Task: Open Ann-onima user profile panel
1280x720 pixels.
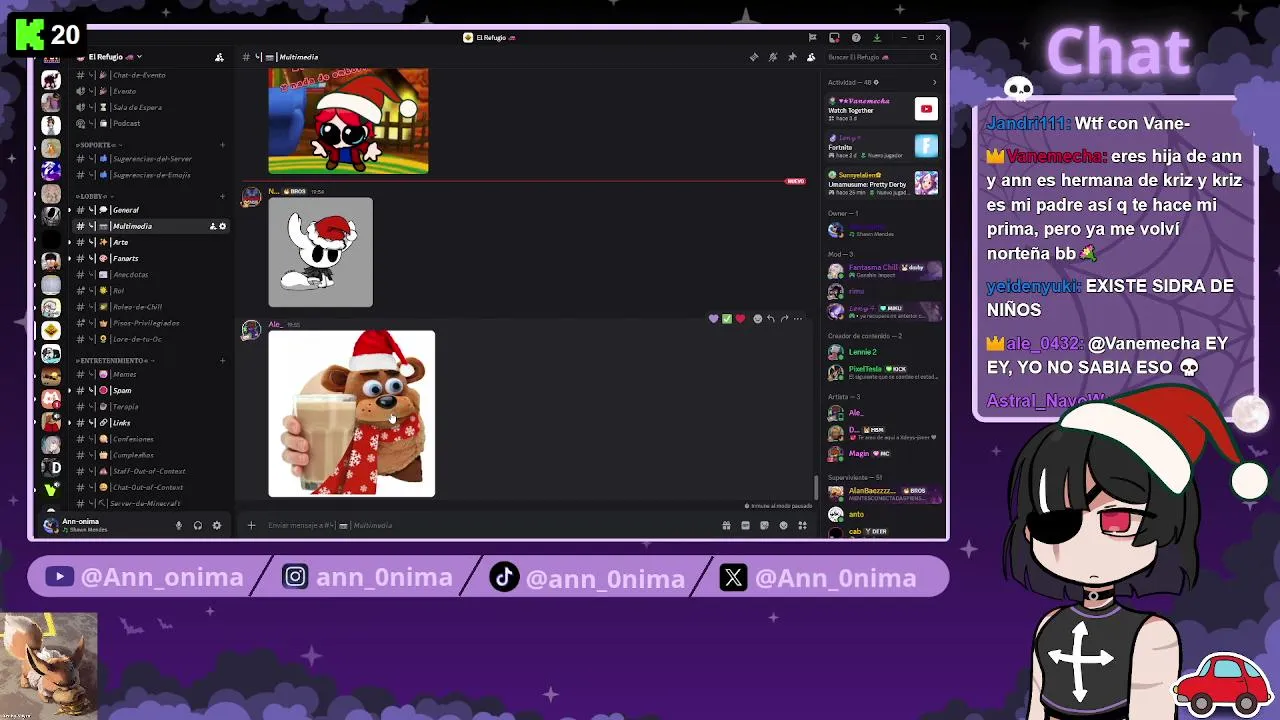Action: pos(104,525)
